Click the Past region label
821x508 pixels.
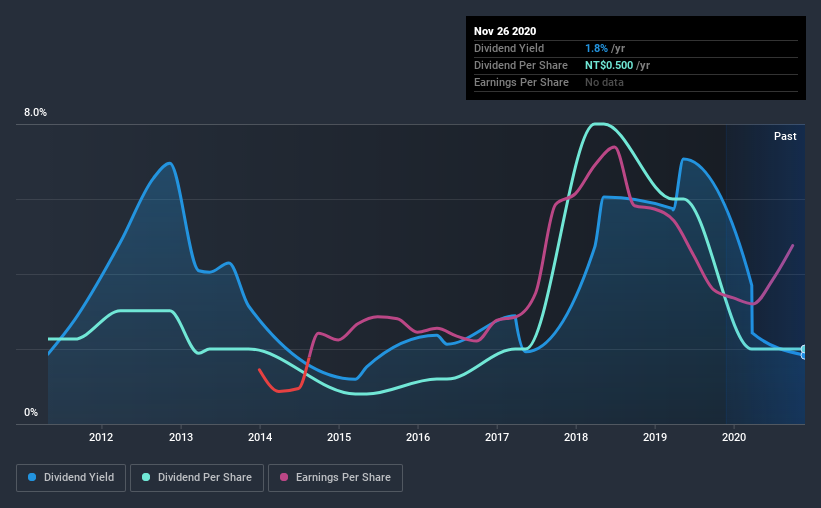(785, 136)
